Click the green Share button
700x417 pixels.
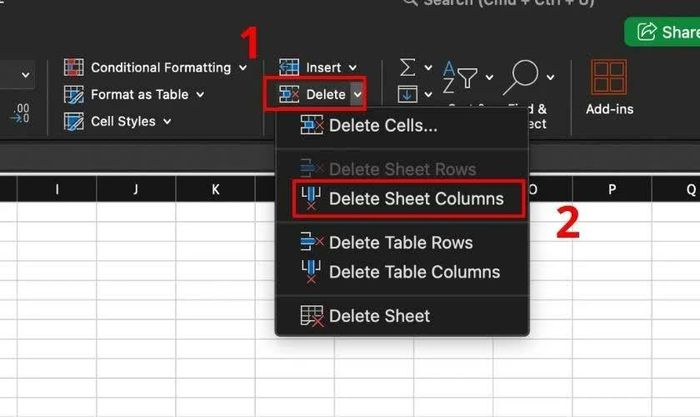(x=662, y=32)
